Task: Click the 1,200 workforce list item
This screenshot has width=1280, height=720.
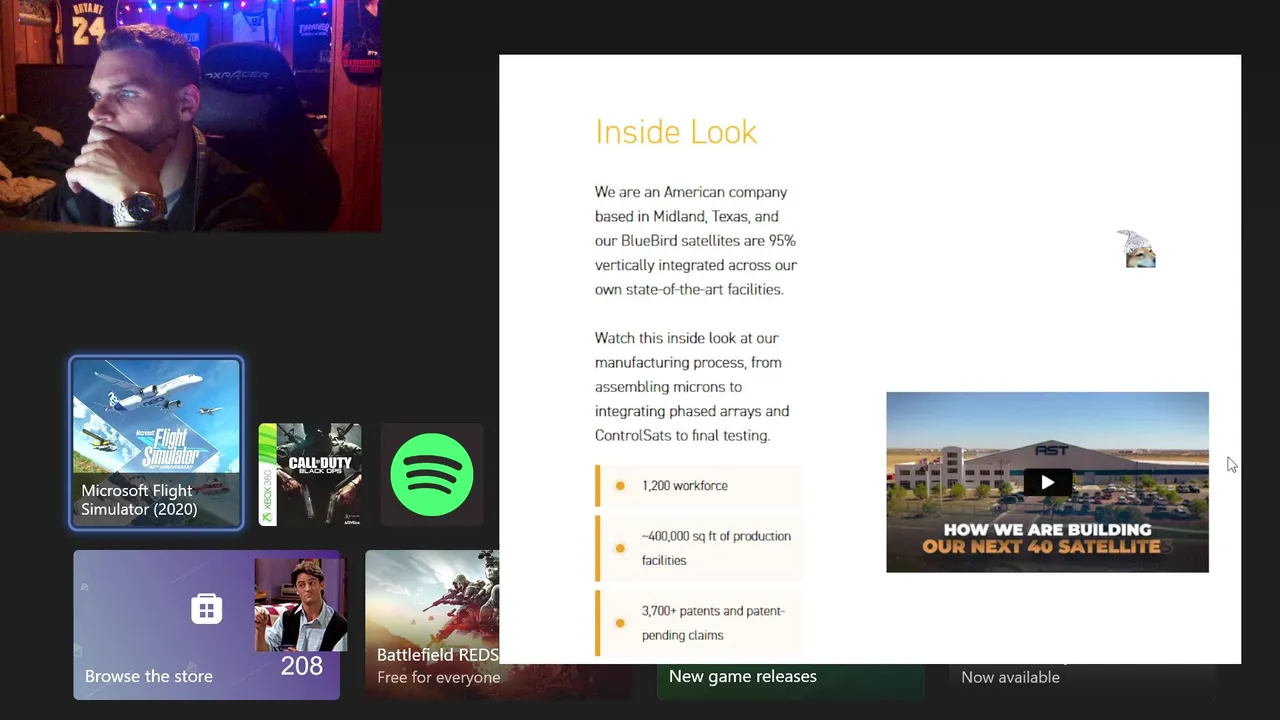Action: coord(699,486)
